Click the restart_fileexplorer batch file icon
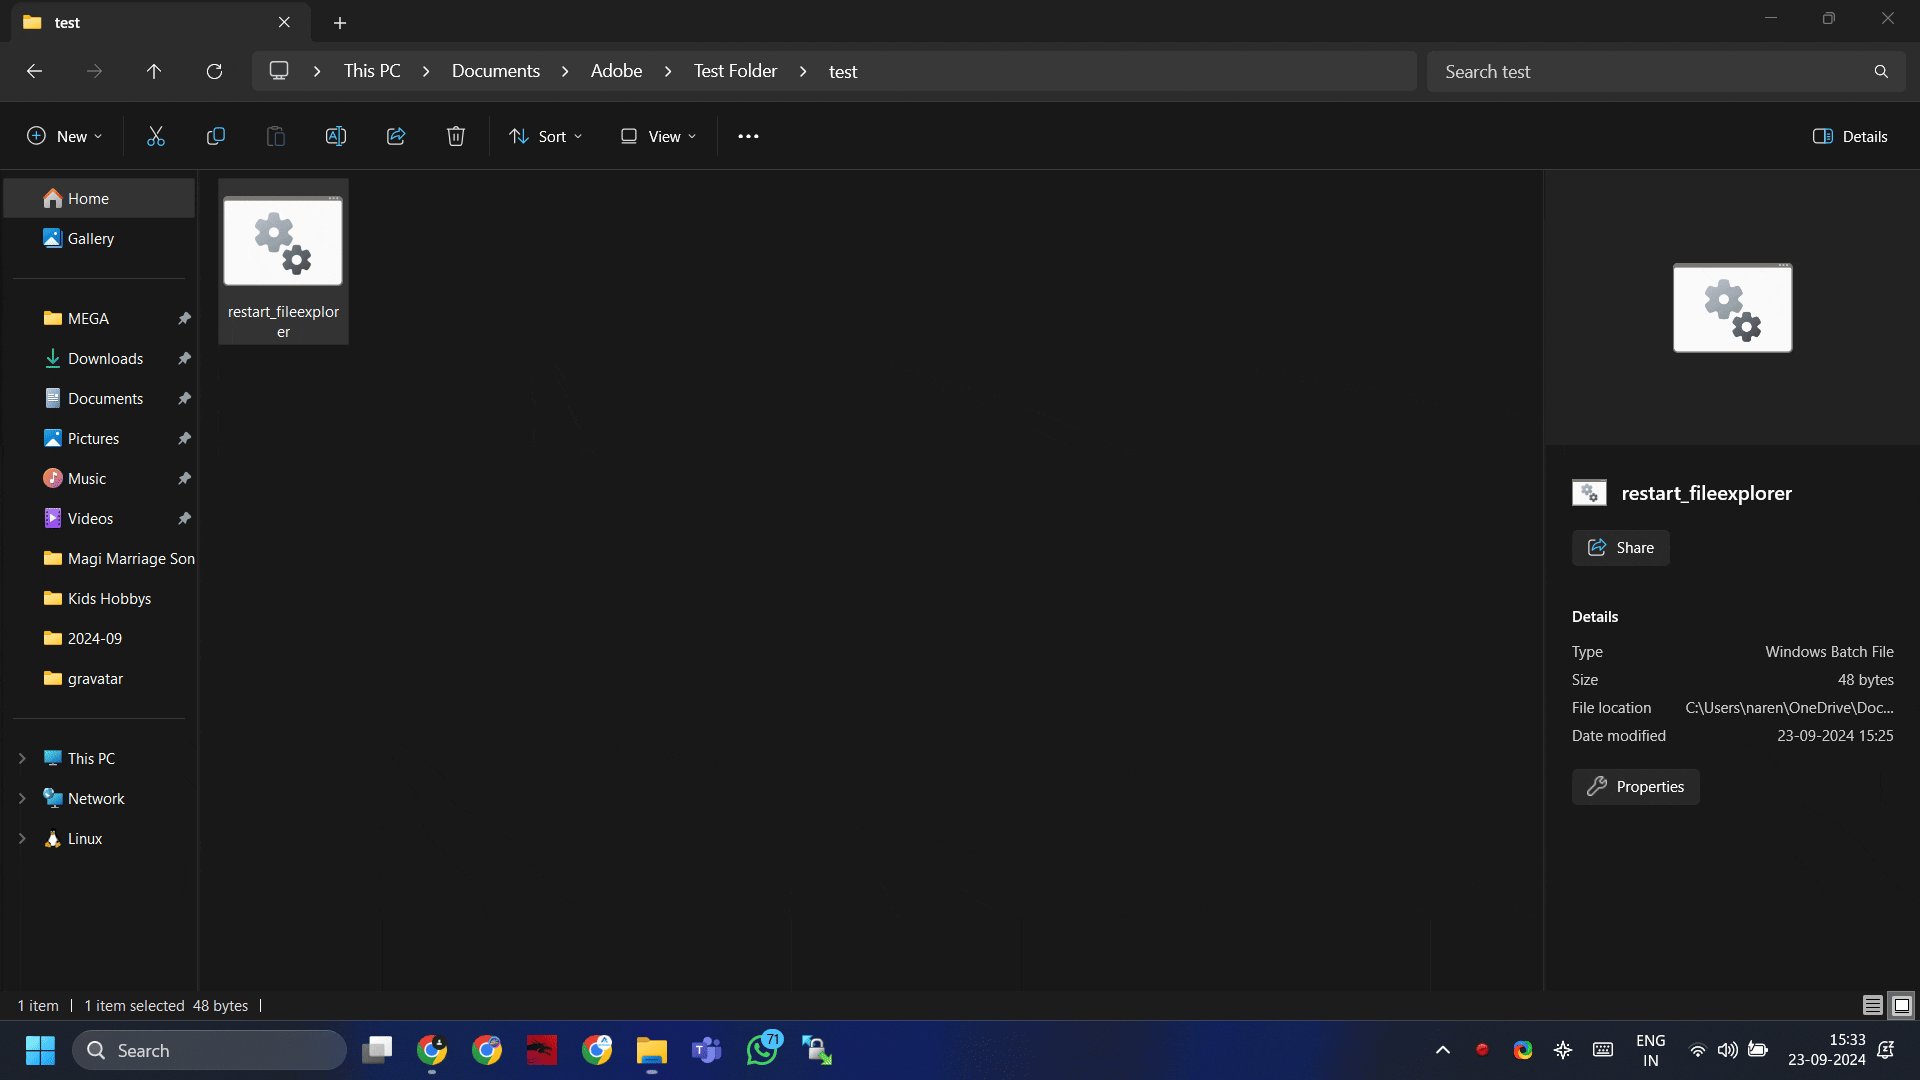 (282, 241)
